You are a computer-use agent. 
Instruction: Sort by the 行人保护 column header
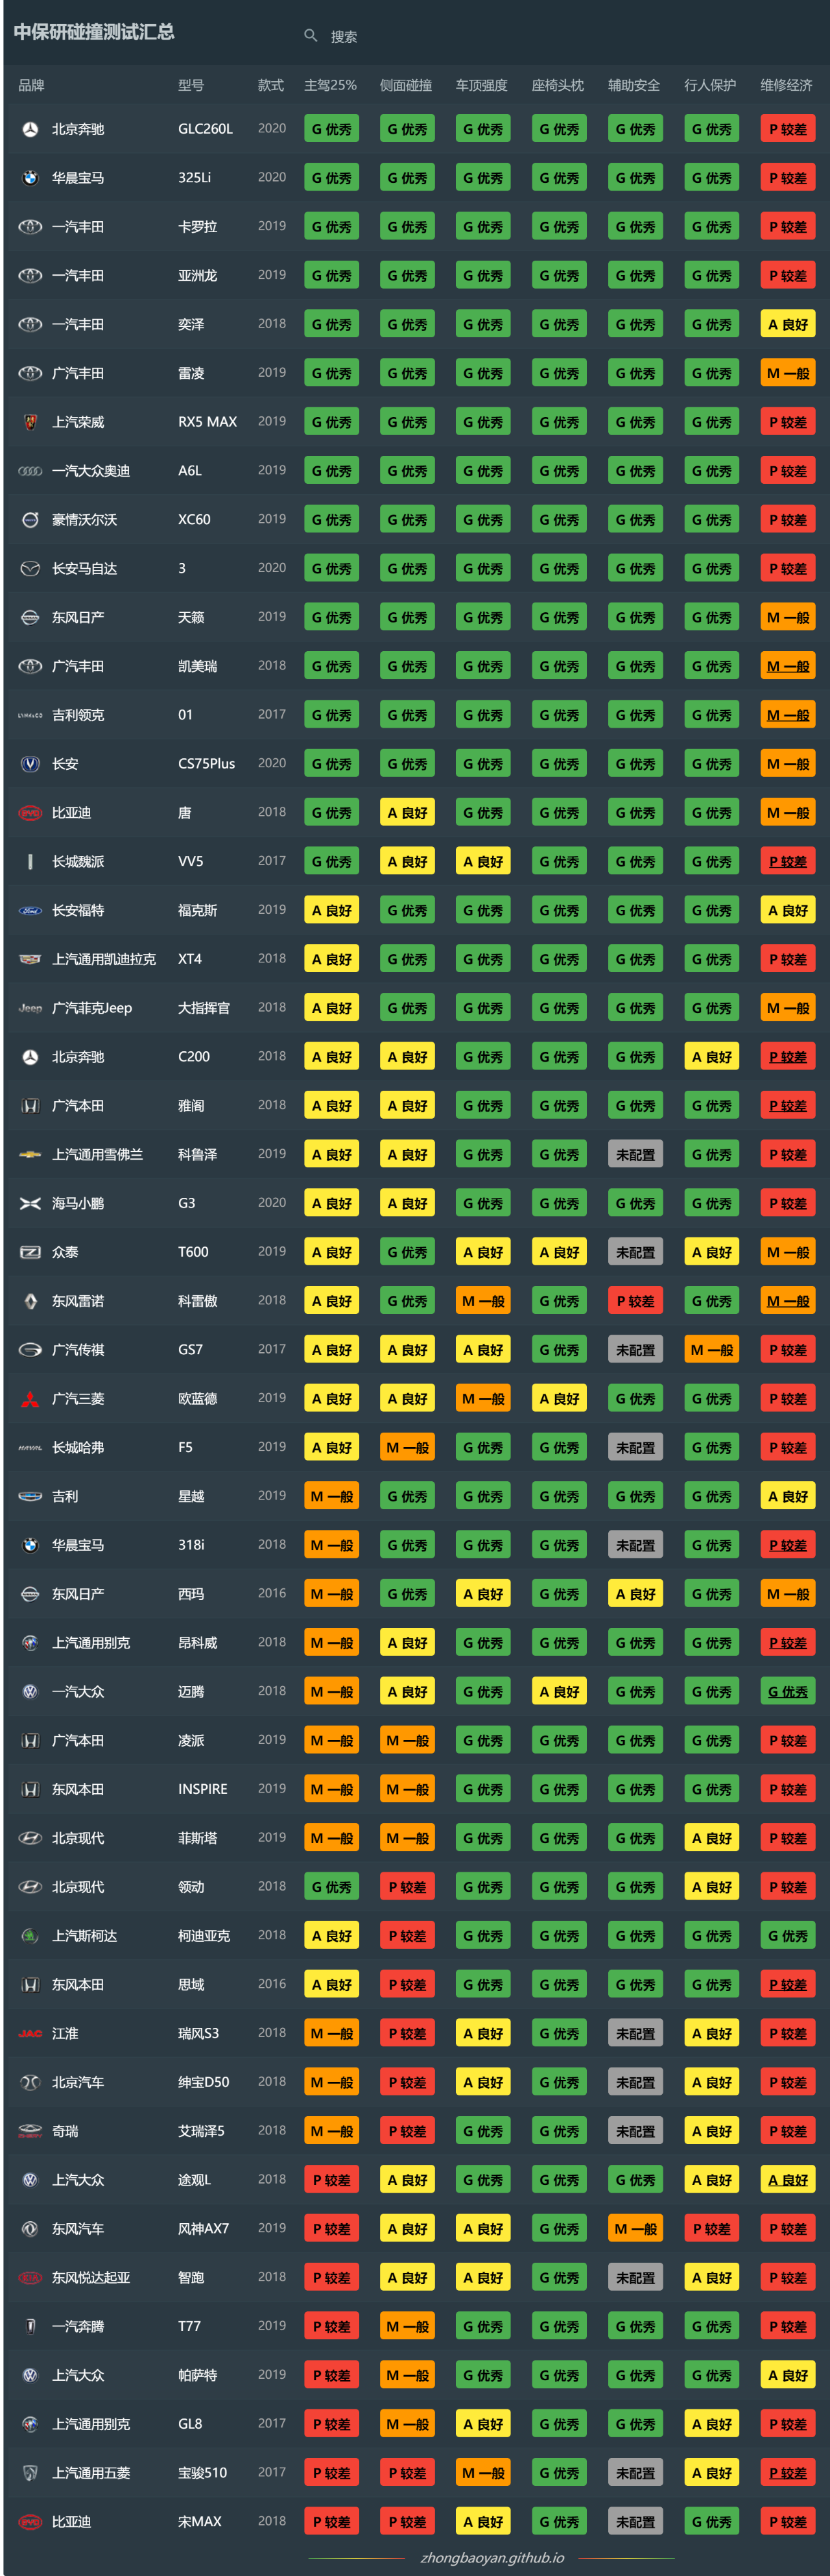click(x=710, y=85)
